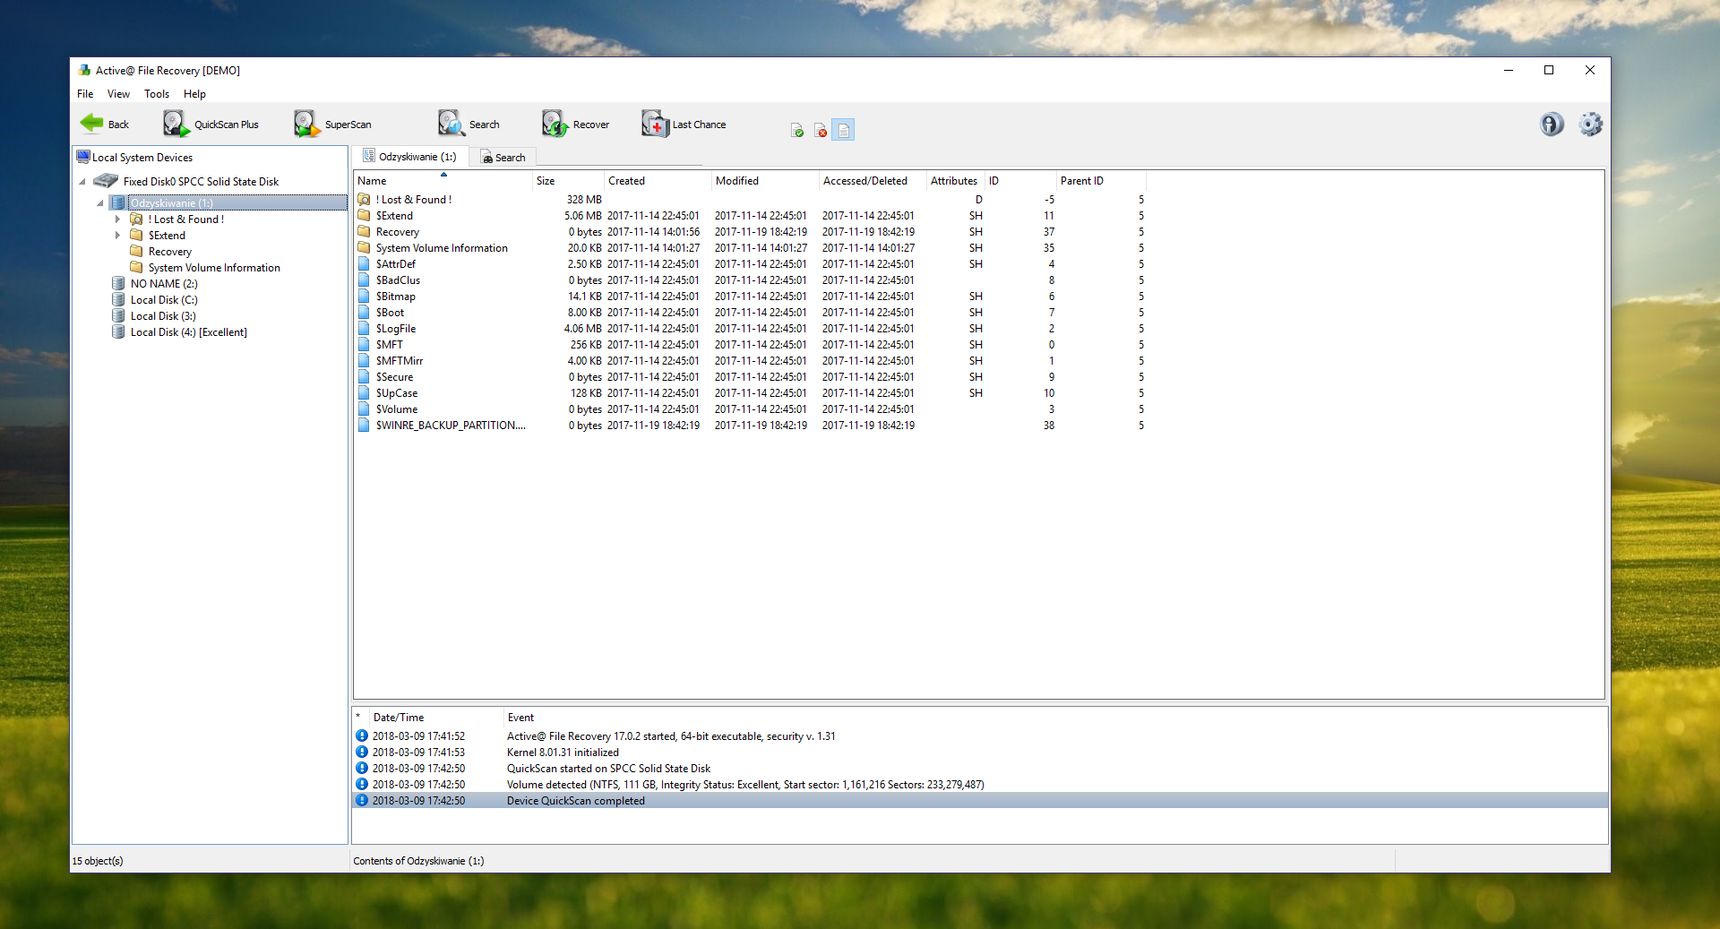Screen dimensions: 1720x929
Task: Click the $Secure file icon in list
Action: (365, 377)
